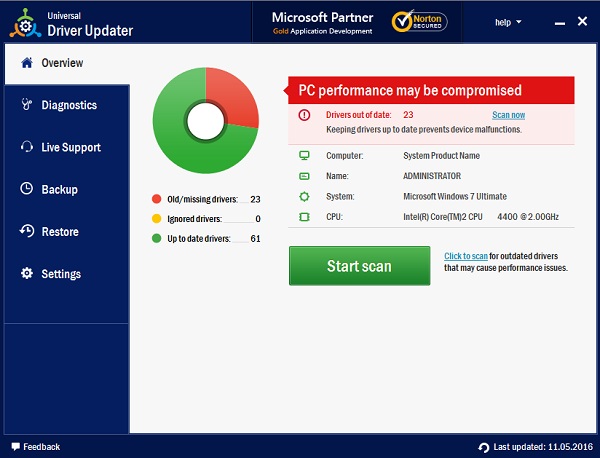Click the red slice of the pie chart

pyautogui.click(x=232, y=98)
